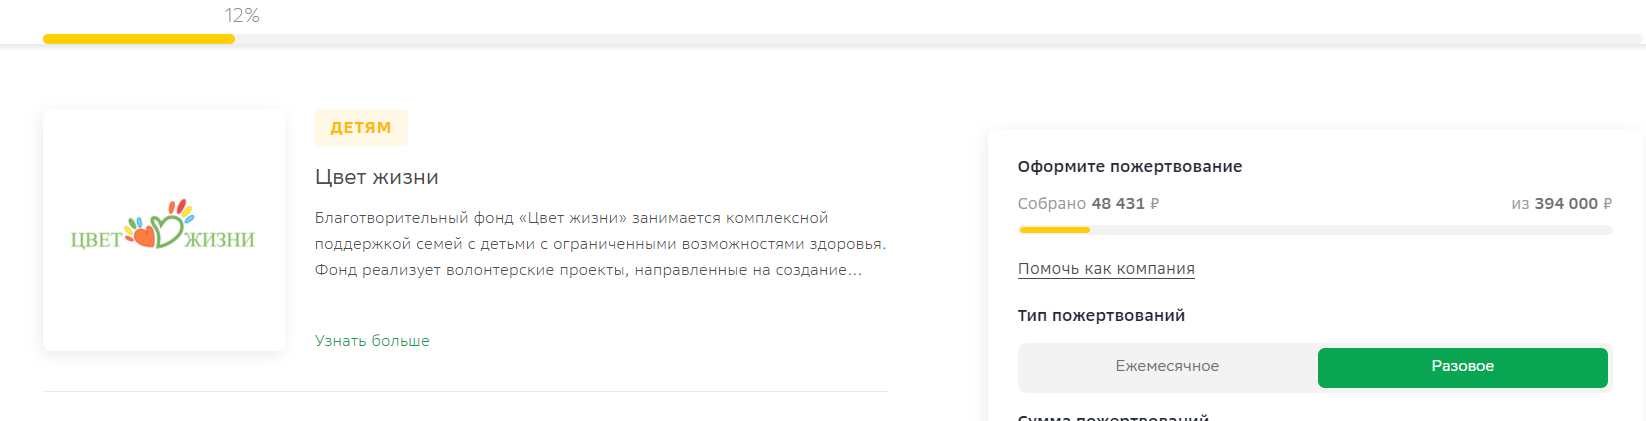Open the Узнать больше link

click(x=372, y=341)
